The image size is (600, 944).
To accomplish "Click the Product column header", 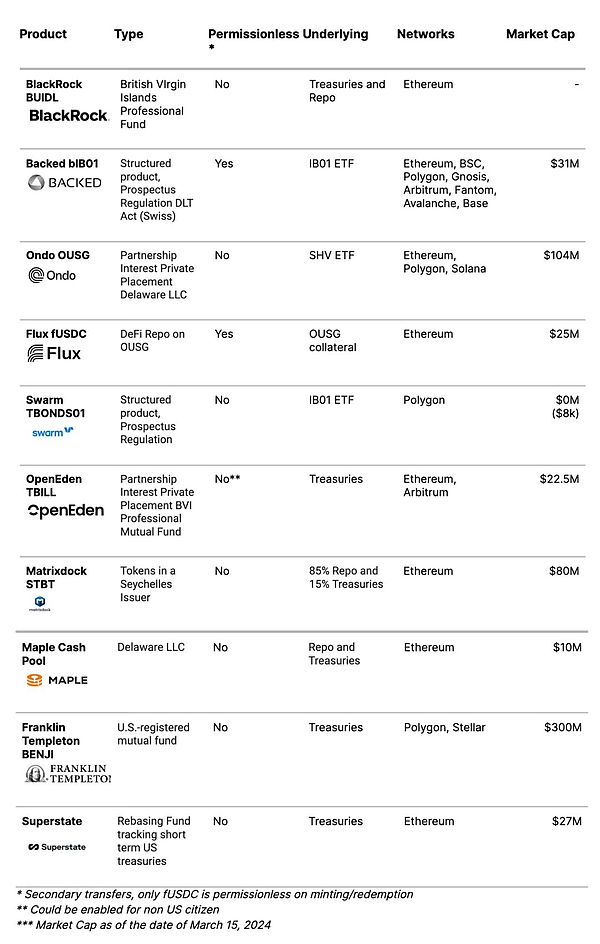I will tap(43, 34).
